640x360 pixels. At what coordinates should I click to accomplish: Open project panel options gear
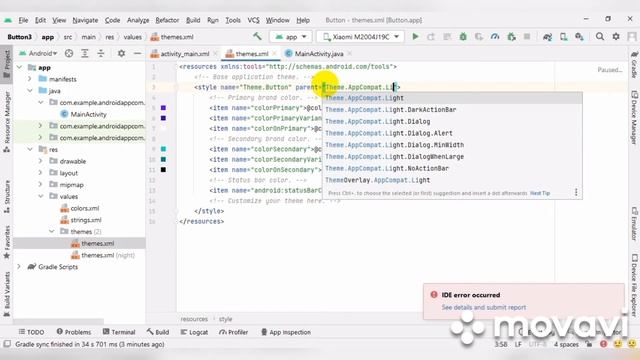click(121, 53)
